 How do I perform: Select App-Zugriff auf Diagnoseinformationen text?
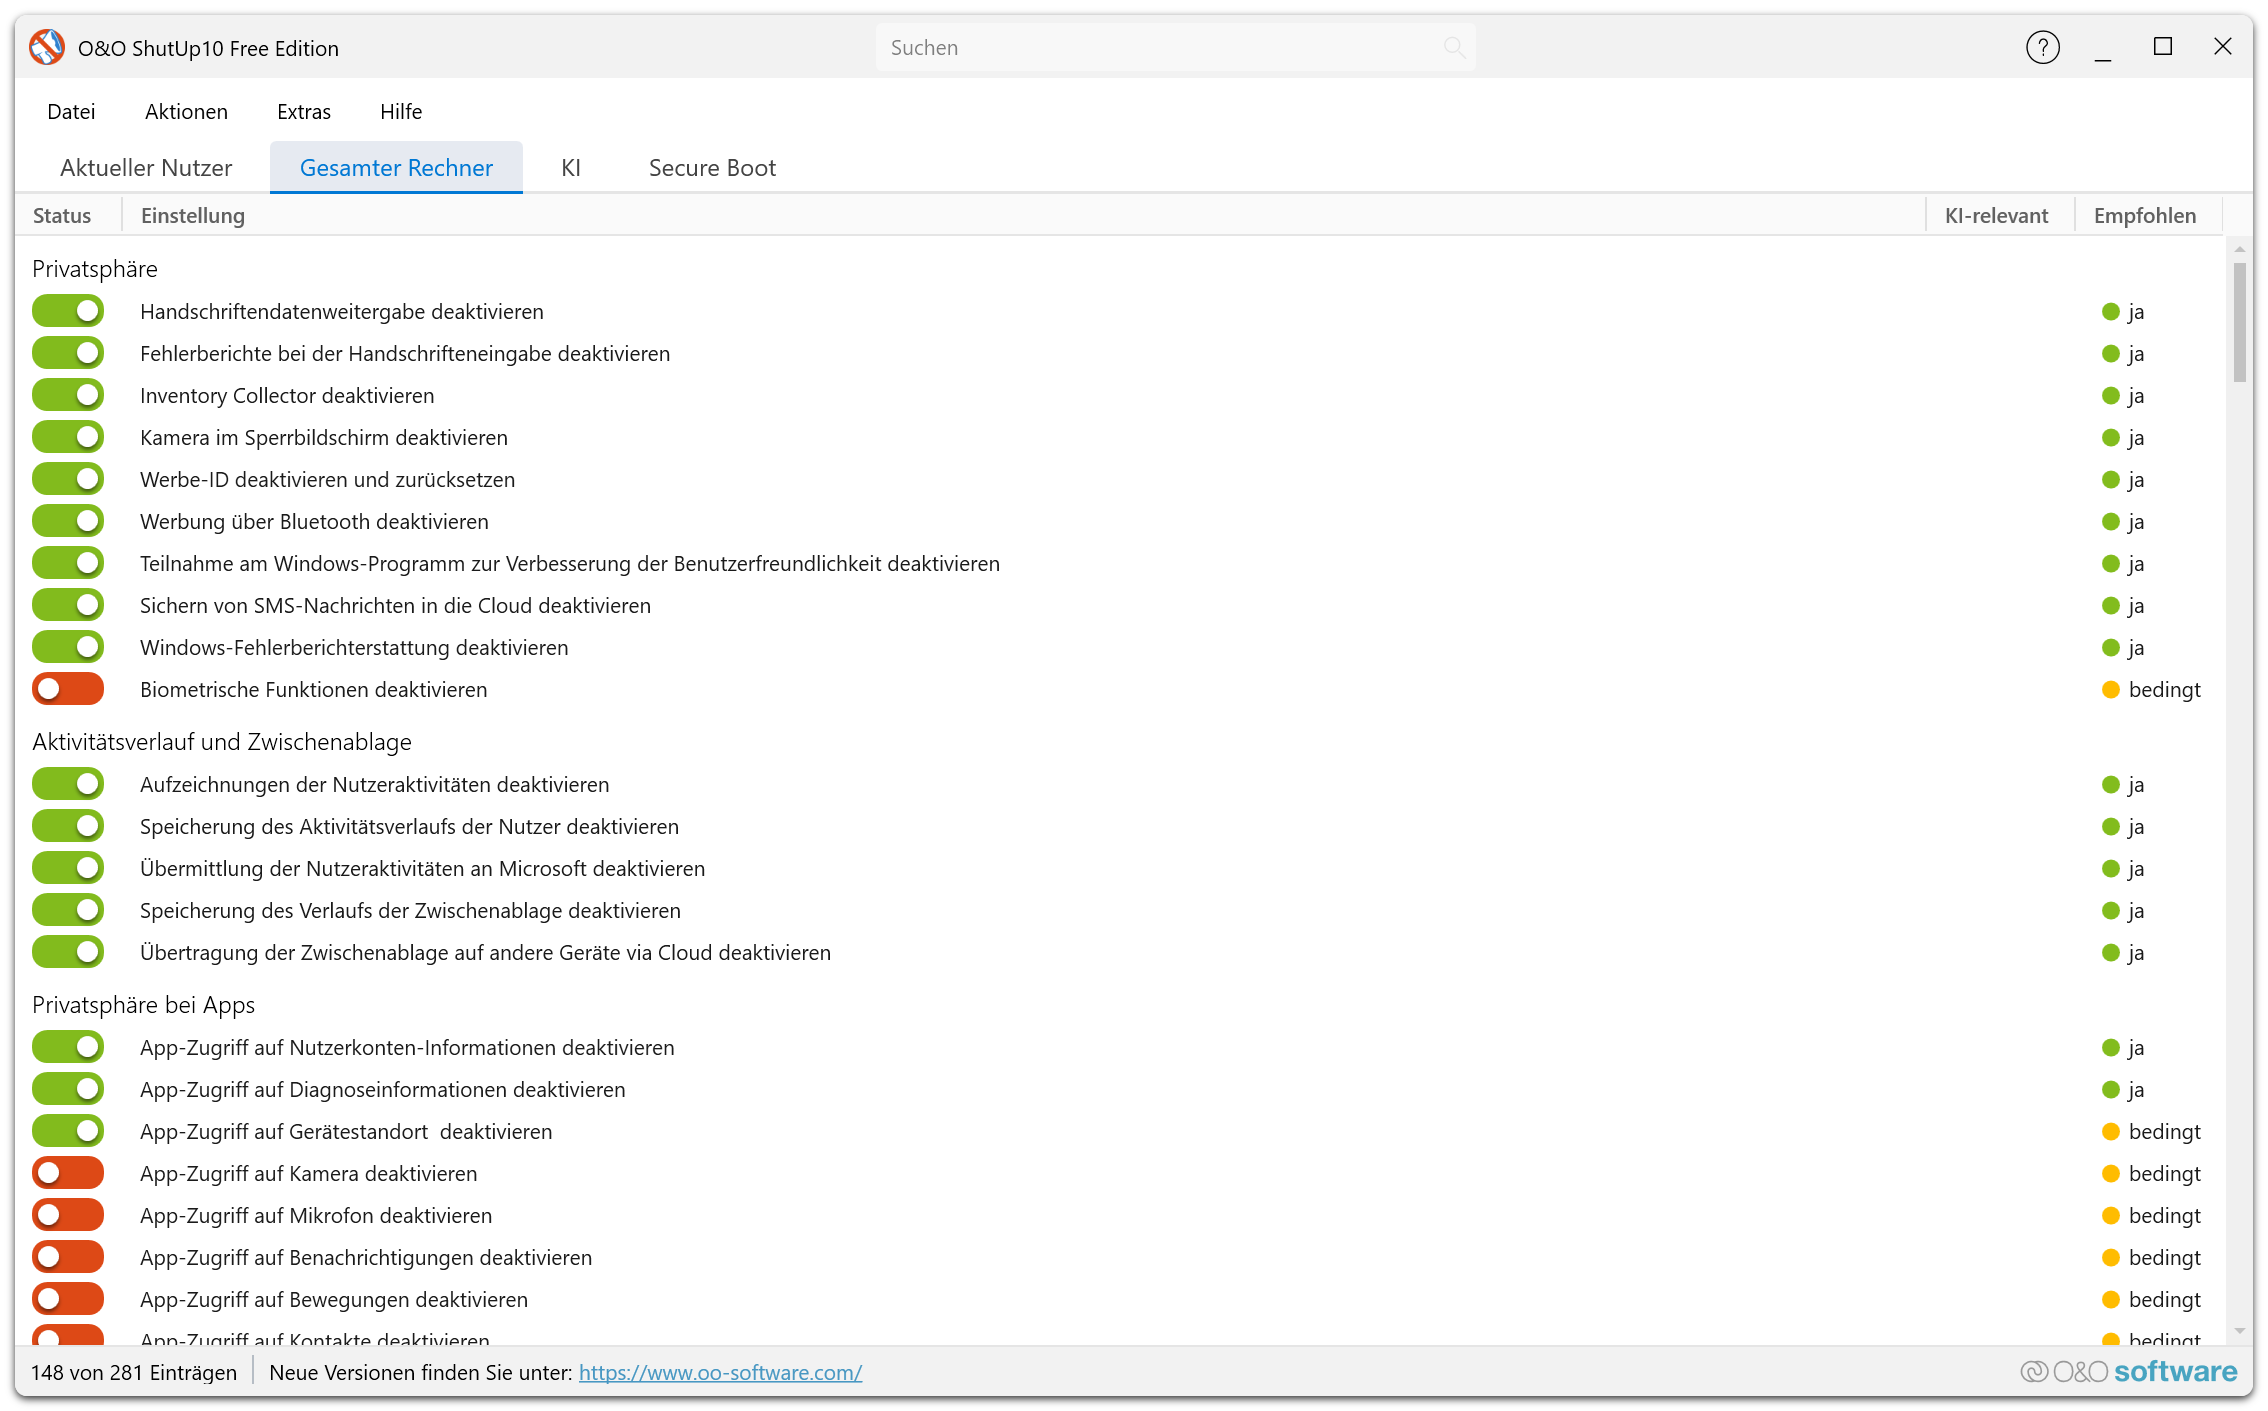[382, 1090]
